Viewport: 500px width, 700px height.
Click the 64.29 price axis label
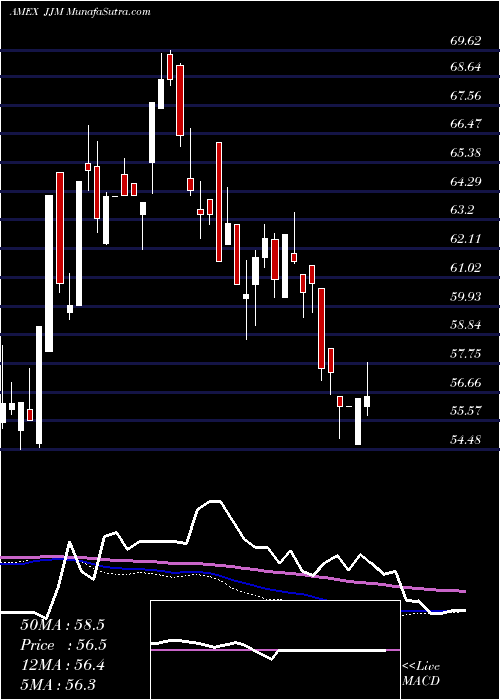click(x=466, y=181)
